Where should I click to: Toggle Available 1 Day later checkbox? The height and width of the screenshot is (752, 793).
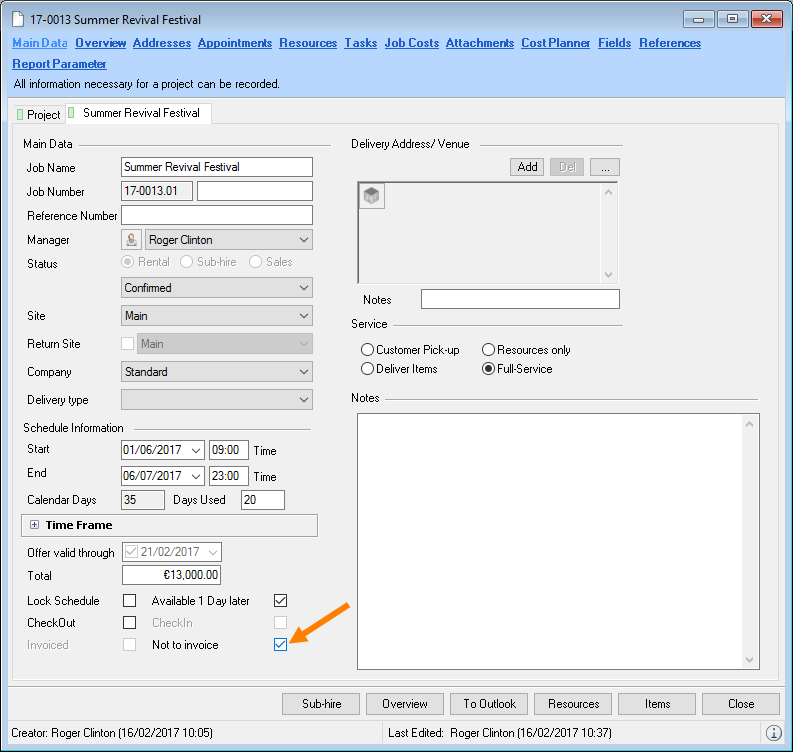point(280,601)
